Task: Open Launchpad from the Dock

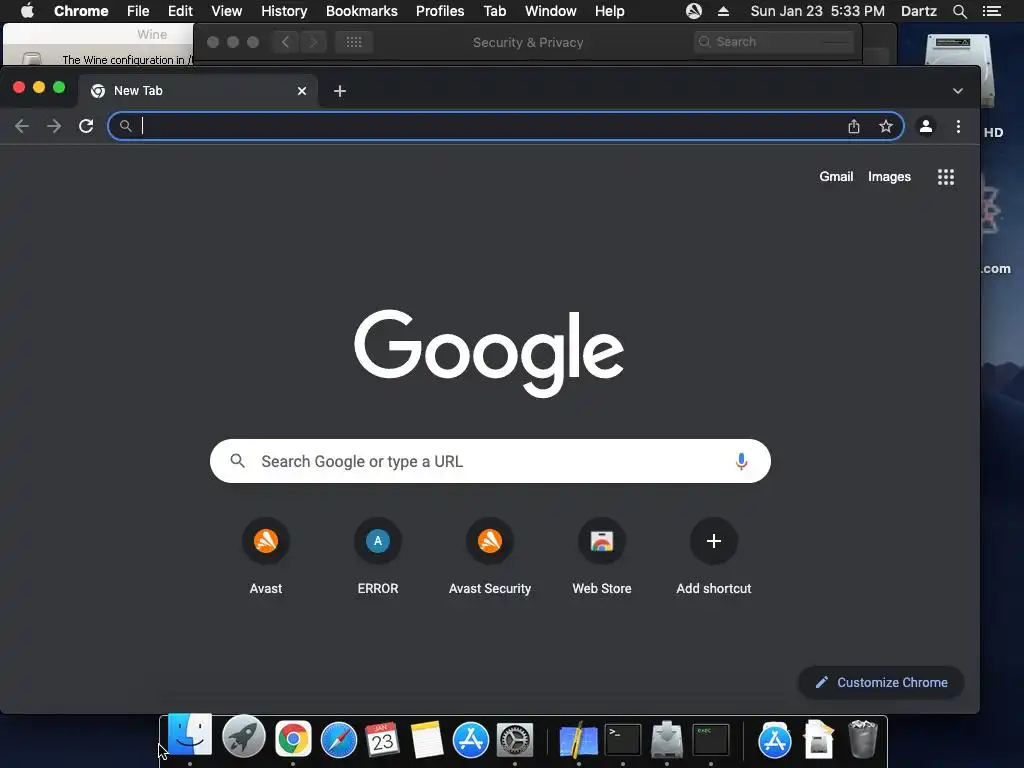Action: (x=244, y=738)
